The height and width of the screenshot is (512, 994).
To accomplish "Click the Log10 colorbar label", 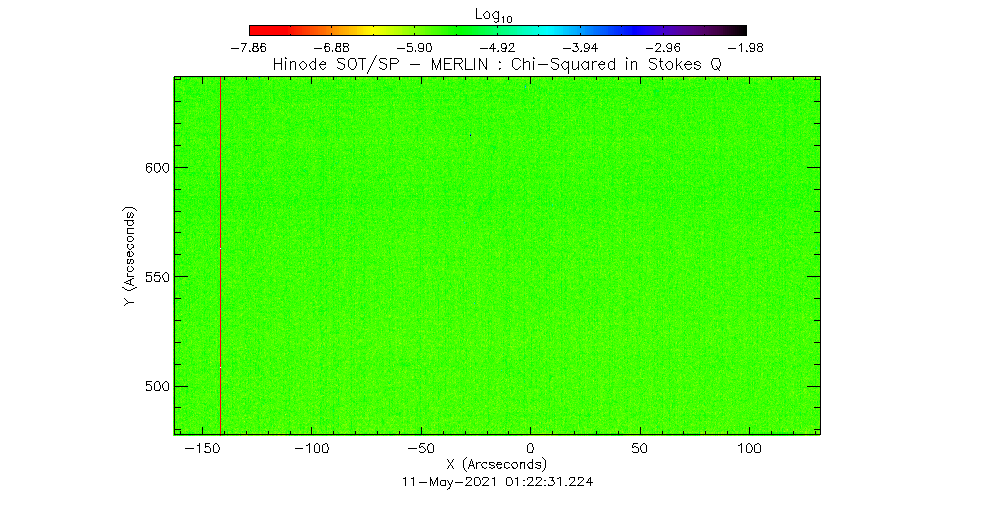I will [497, 12].
